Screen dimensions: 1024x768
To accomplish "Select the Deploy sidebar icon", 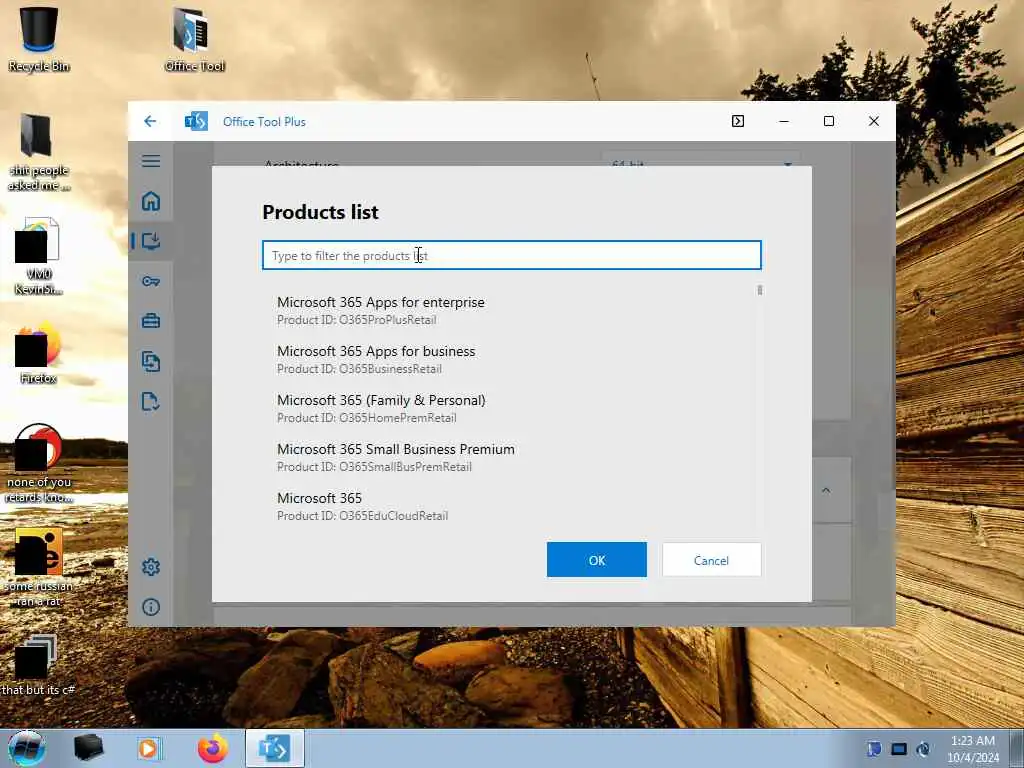I will [151, 241].
